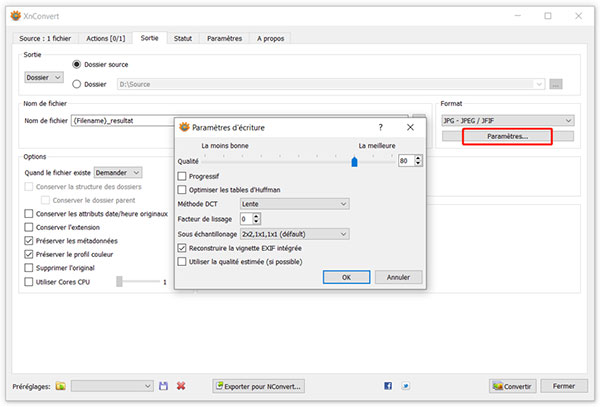This screenshot has height=407, width=600.
Task: Decrease Qualité value with down arrow
Action: [418, 163]
